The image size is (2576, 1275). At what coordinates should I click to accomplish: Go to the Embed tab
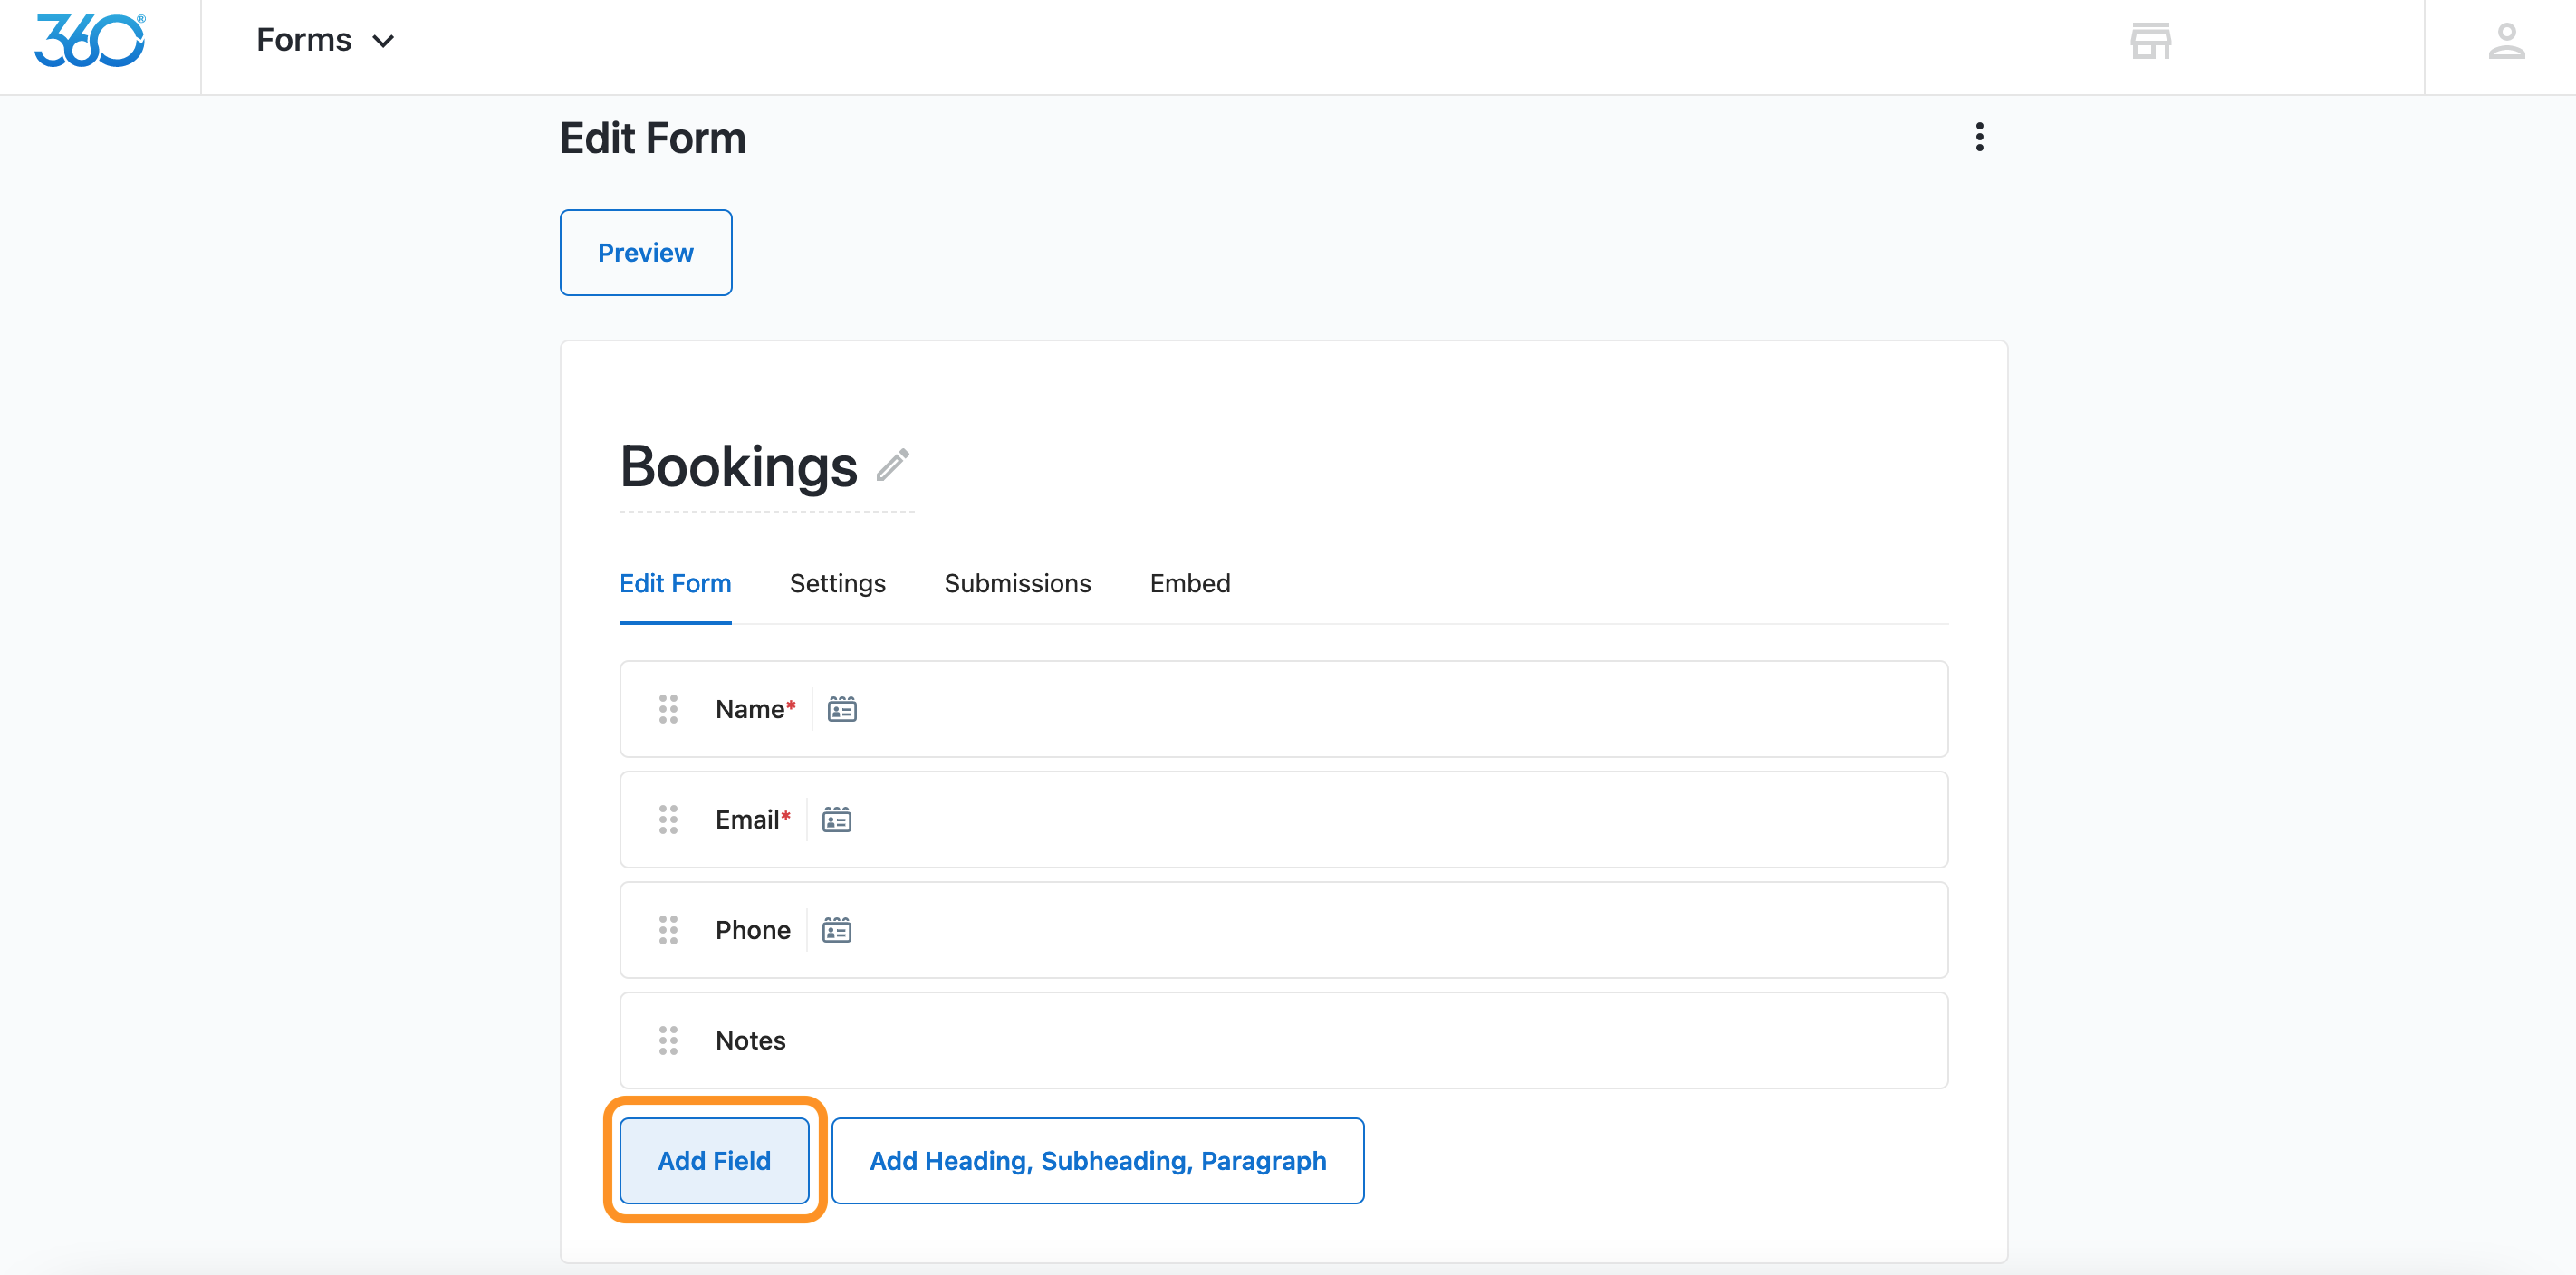tap(1190, 583)
